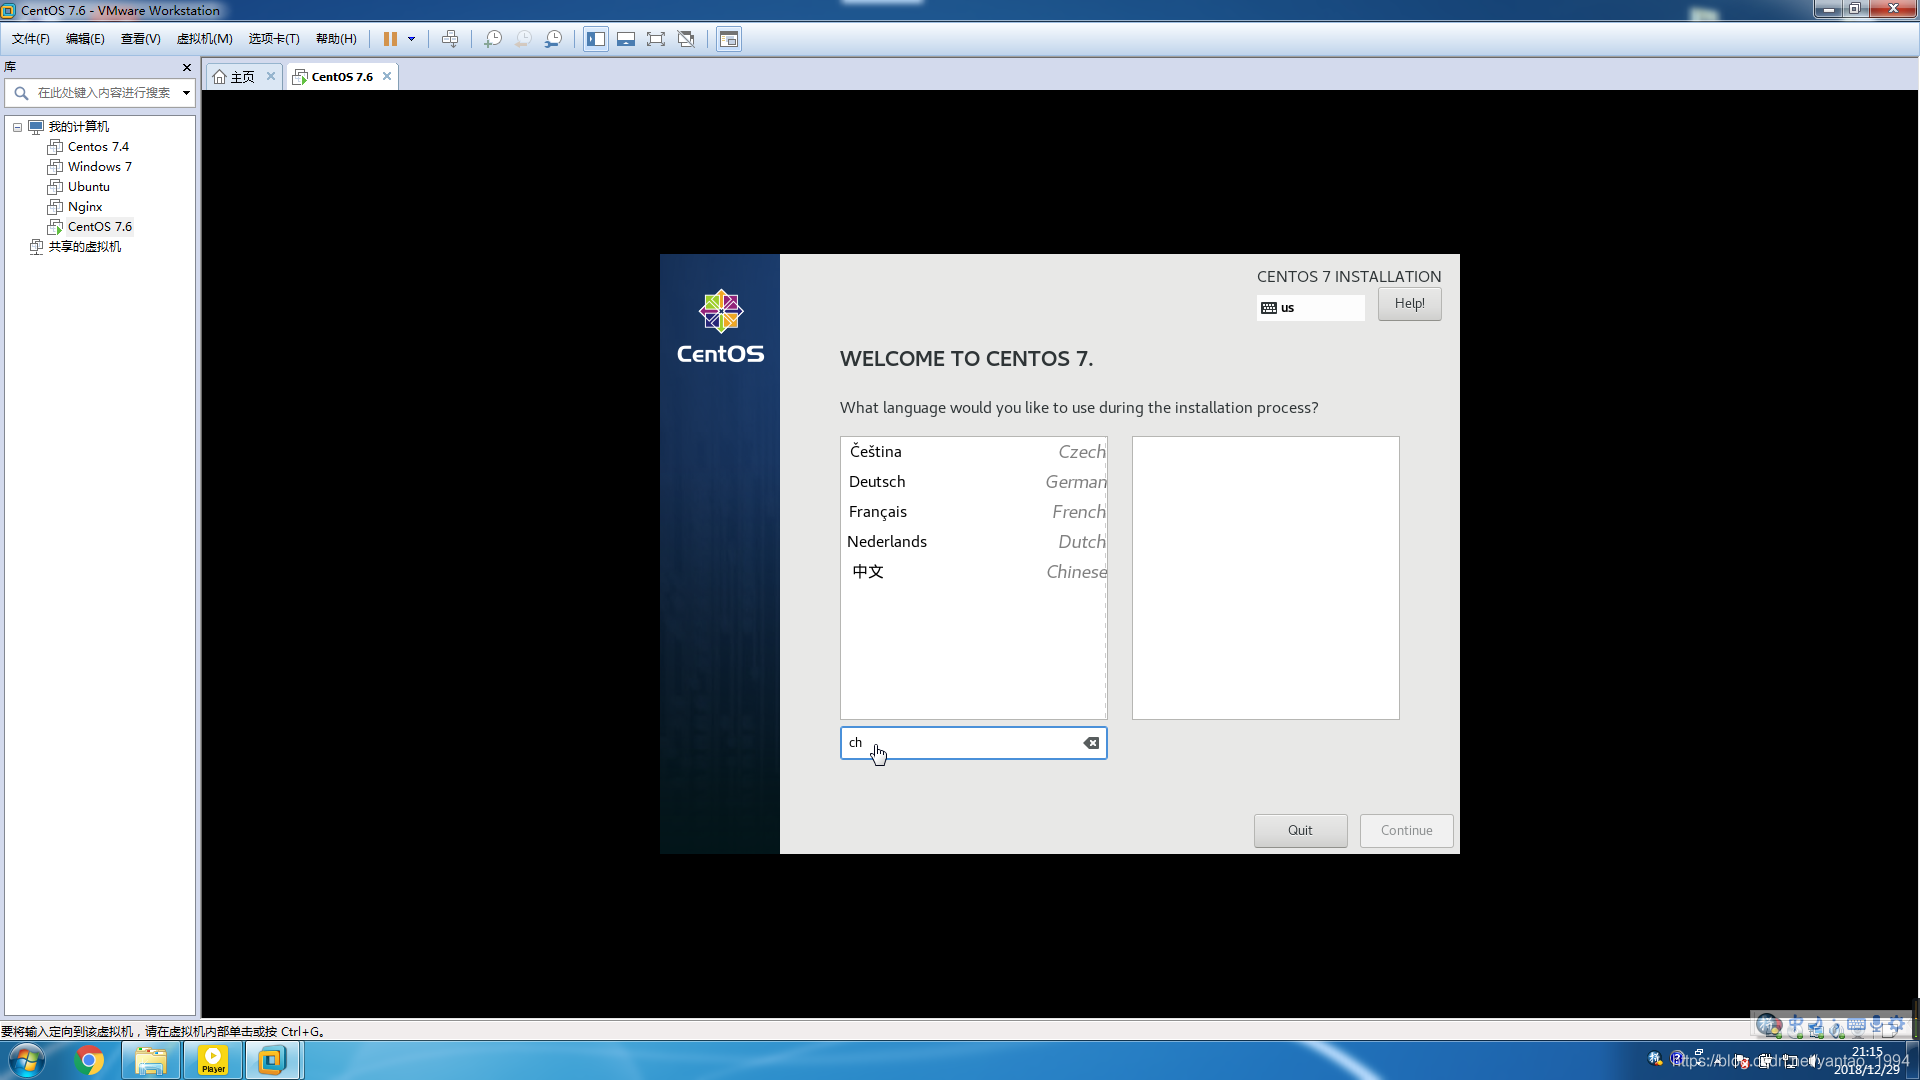The image size is (1920, 1080).
Task: Enter full screen mode using toolbar icon
Action: [656, 39]
